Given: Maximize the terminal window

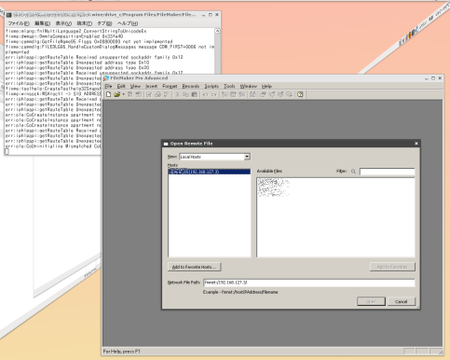Looking at the screenshot, I should [210, 15].
